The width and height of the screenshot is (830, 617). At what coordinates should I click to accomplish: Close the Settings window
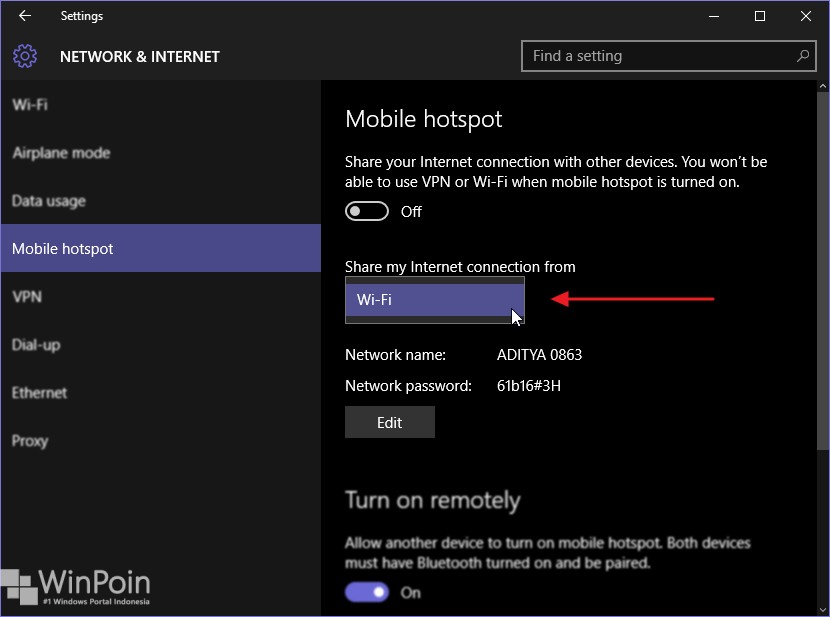pos(806,16)
